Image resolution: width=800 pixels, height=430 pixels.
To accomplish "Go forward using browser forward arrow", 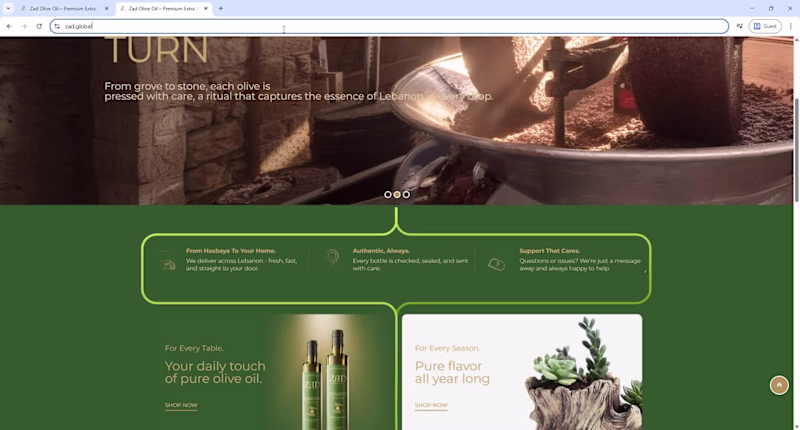I will click(x=24, y=26).
